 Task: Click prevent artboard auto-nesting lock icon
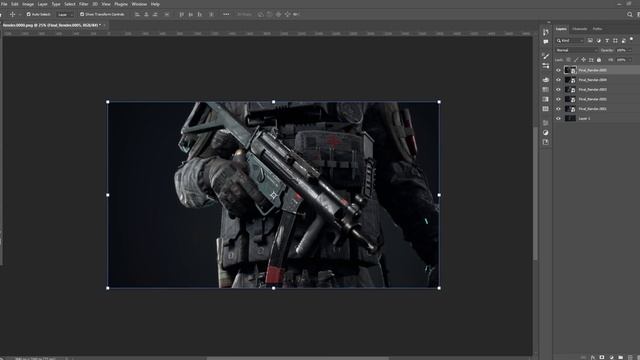[591, 60]
